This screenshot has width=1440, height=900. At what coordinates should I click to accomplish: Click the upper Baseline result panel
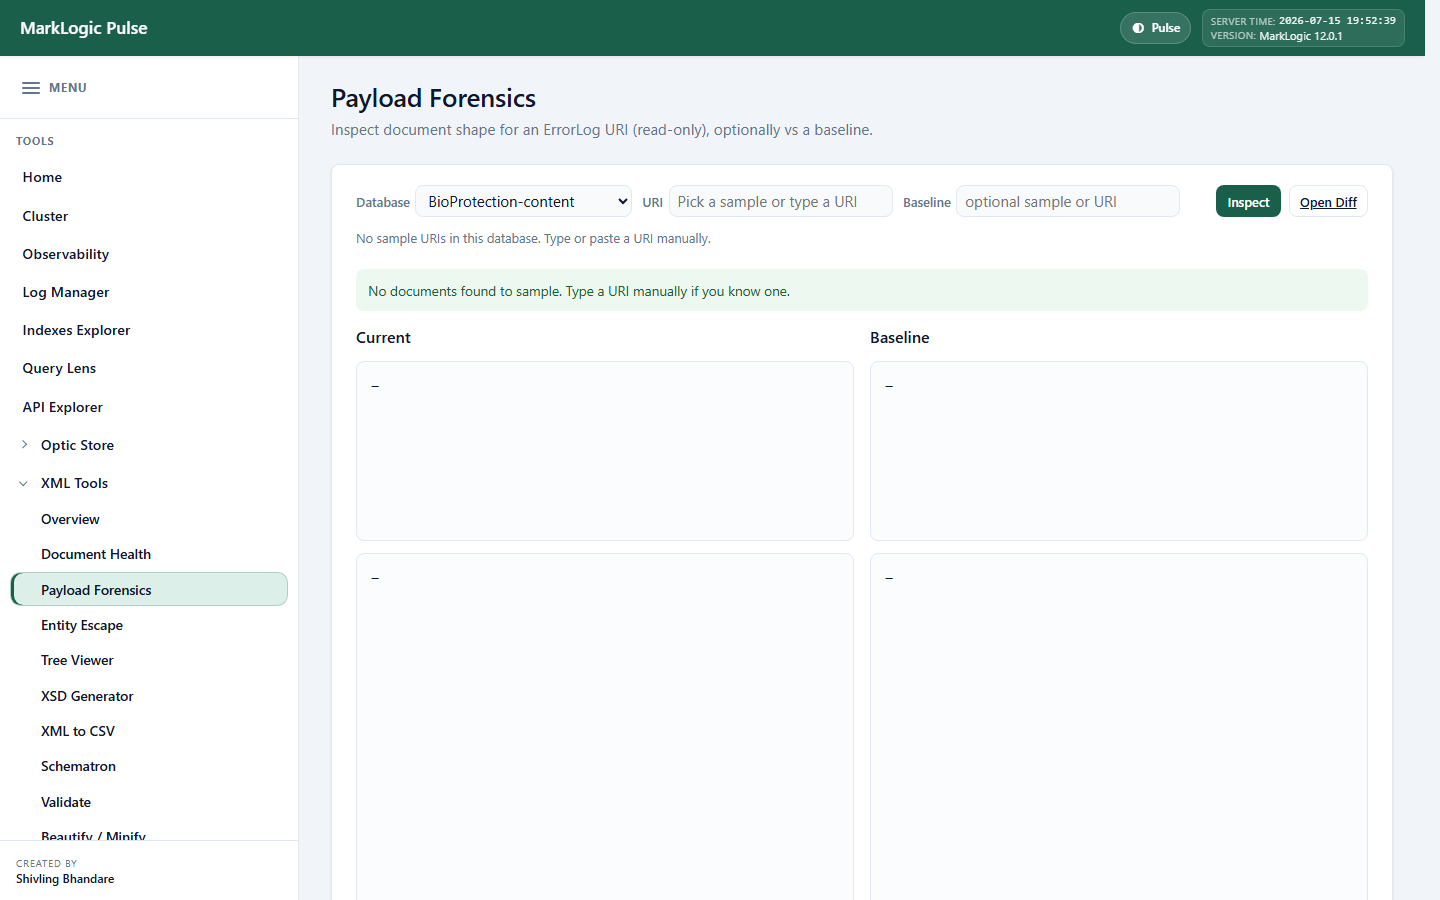pyautogui.click(x=1119, y=451)
